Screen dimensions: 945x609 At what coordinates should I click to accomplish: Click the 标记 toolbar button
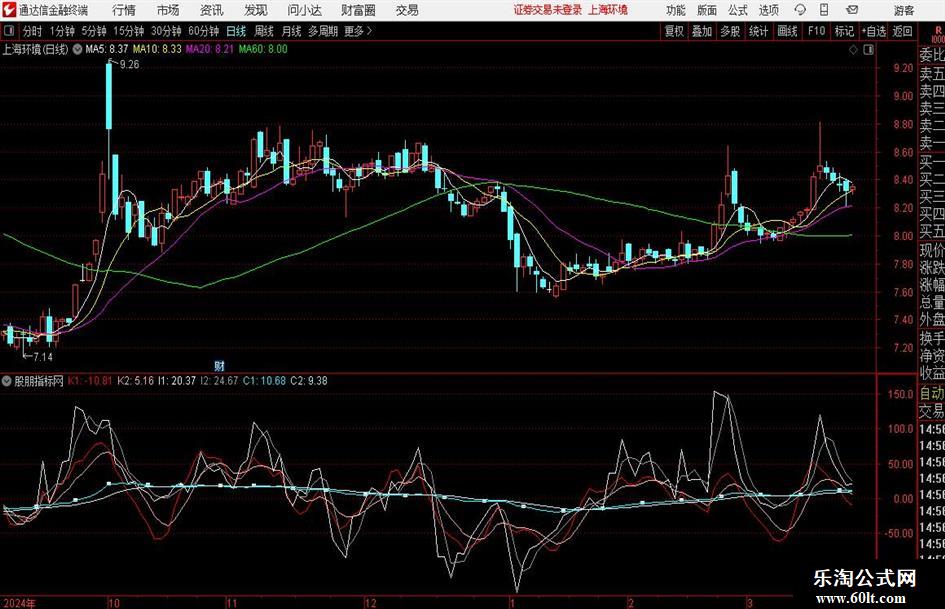[x=844, y=31]
